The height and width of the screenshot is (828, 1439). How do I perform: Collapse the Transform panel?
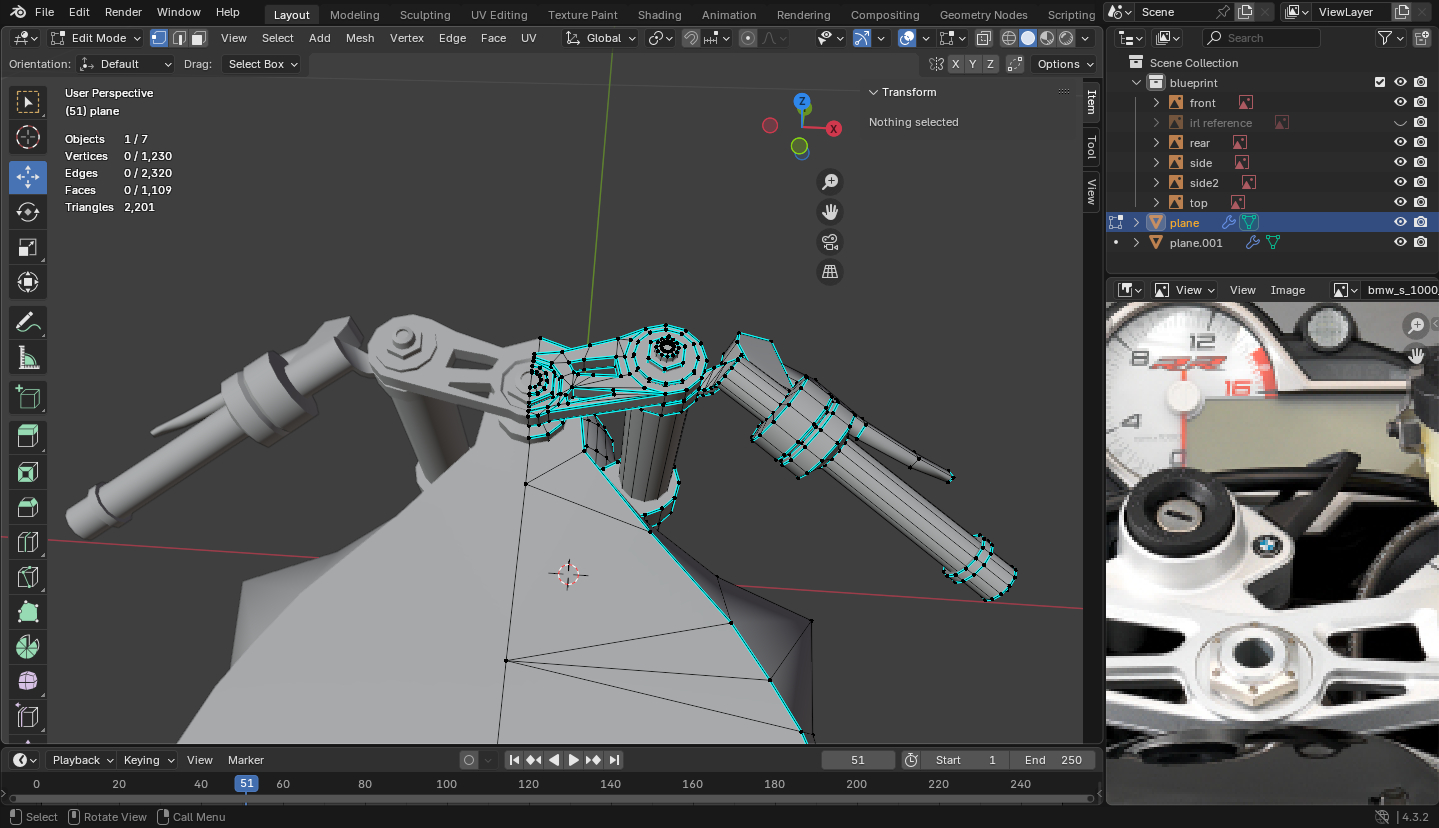pos(873,92)
